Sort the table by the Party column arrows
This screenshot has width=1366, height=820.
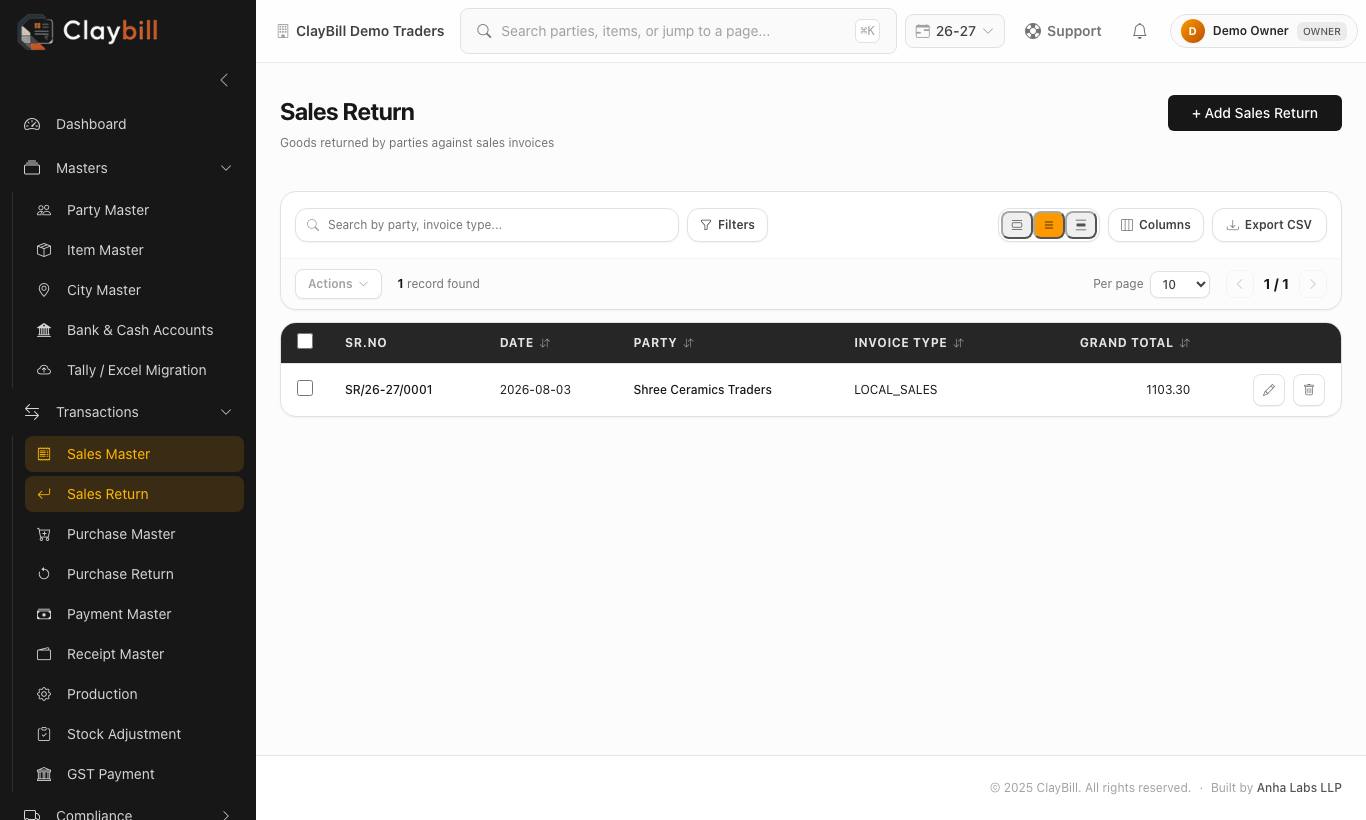point(688,343)
